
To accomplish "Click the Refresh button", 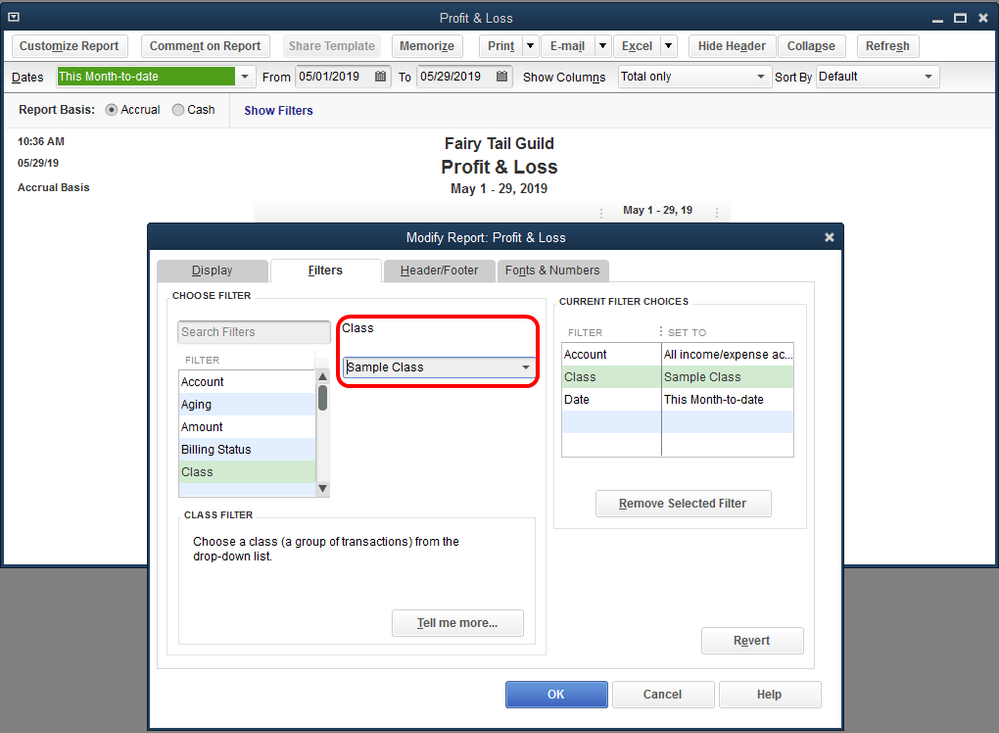I will click(x=888, y=46).
